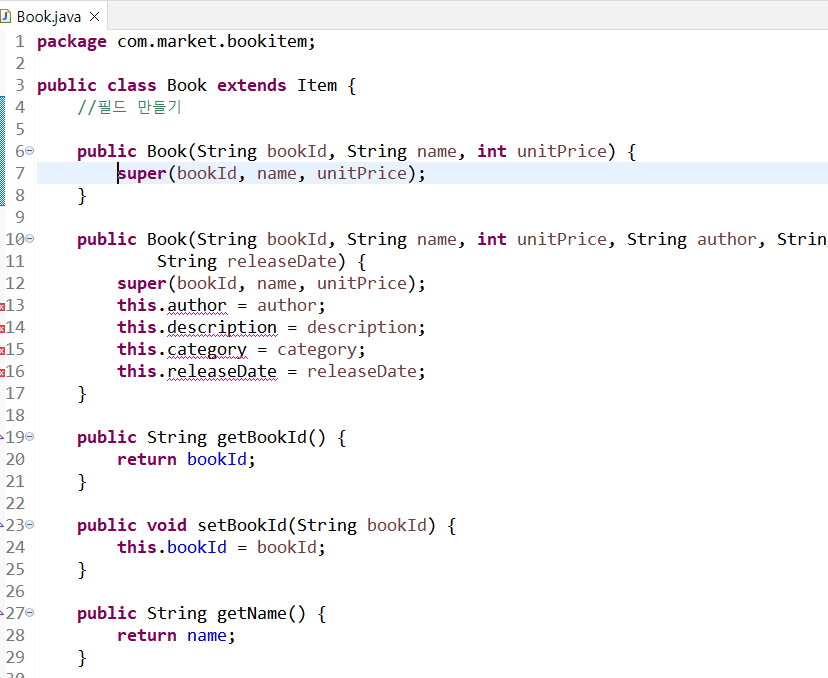Close the Book.java tab
Image resolution: width=828 pixels, height=678 pixels.
coord(95,17)
